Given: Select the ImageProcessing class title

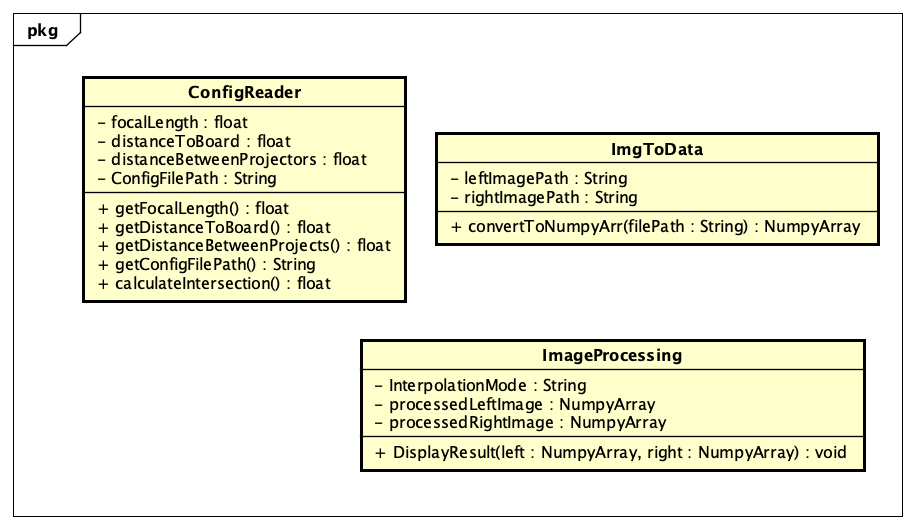Looking at the screenshot, I should point(612,355).
